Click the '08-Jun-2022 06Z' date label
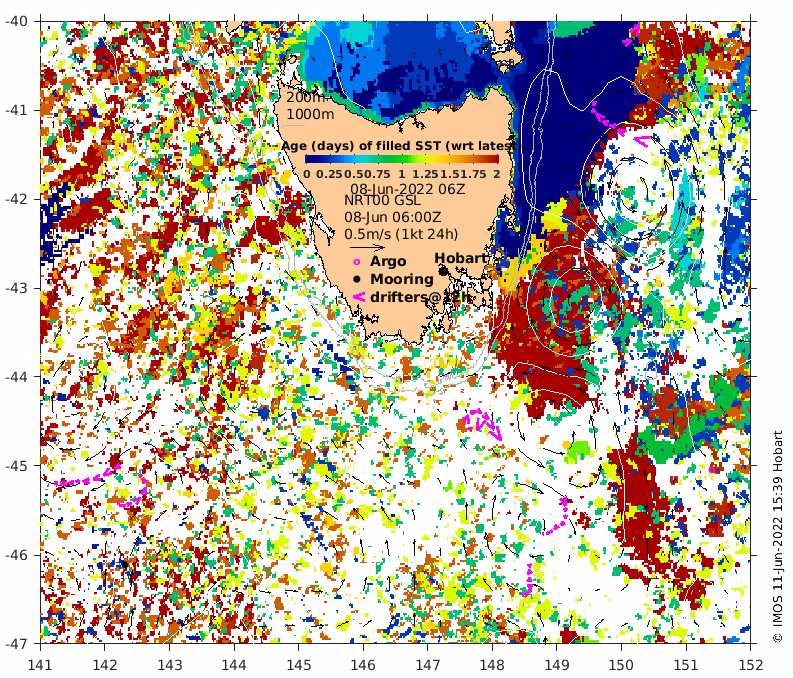Image resolution: width=793 pixels, height=678 pixels. click(x=400, y=187)
